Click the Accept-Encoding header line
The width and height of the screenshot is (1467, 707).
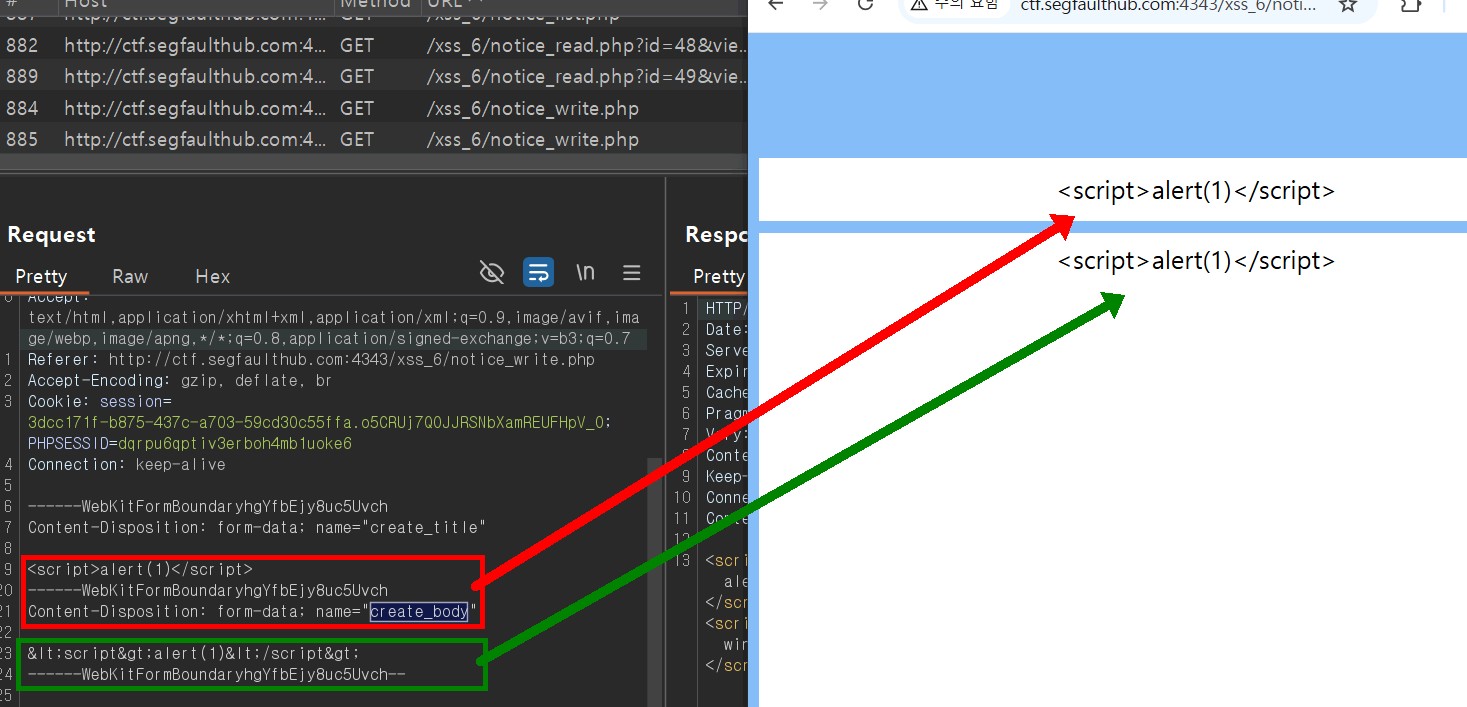pyautogui.click(x=179, y=381)
